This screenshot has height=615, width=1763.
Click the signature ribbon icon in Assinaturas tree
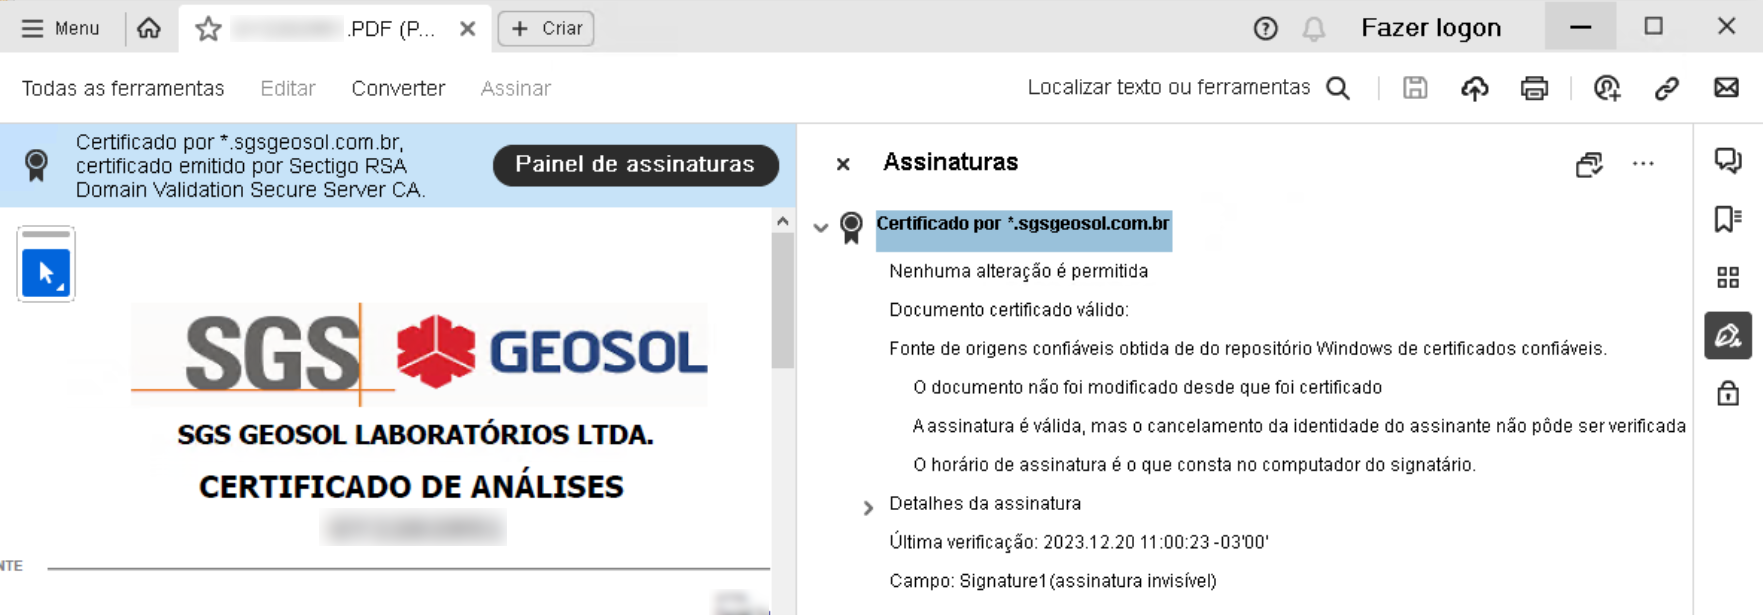pos(852,227)
